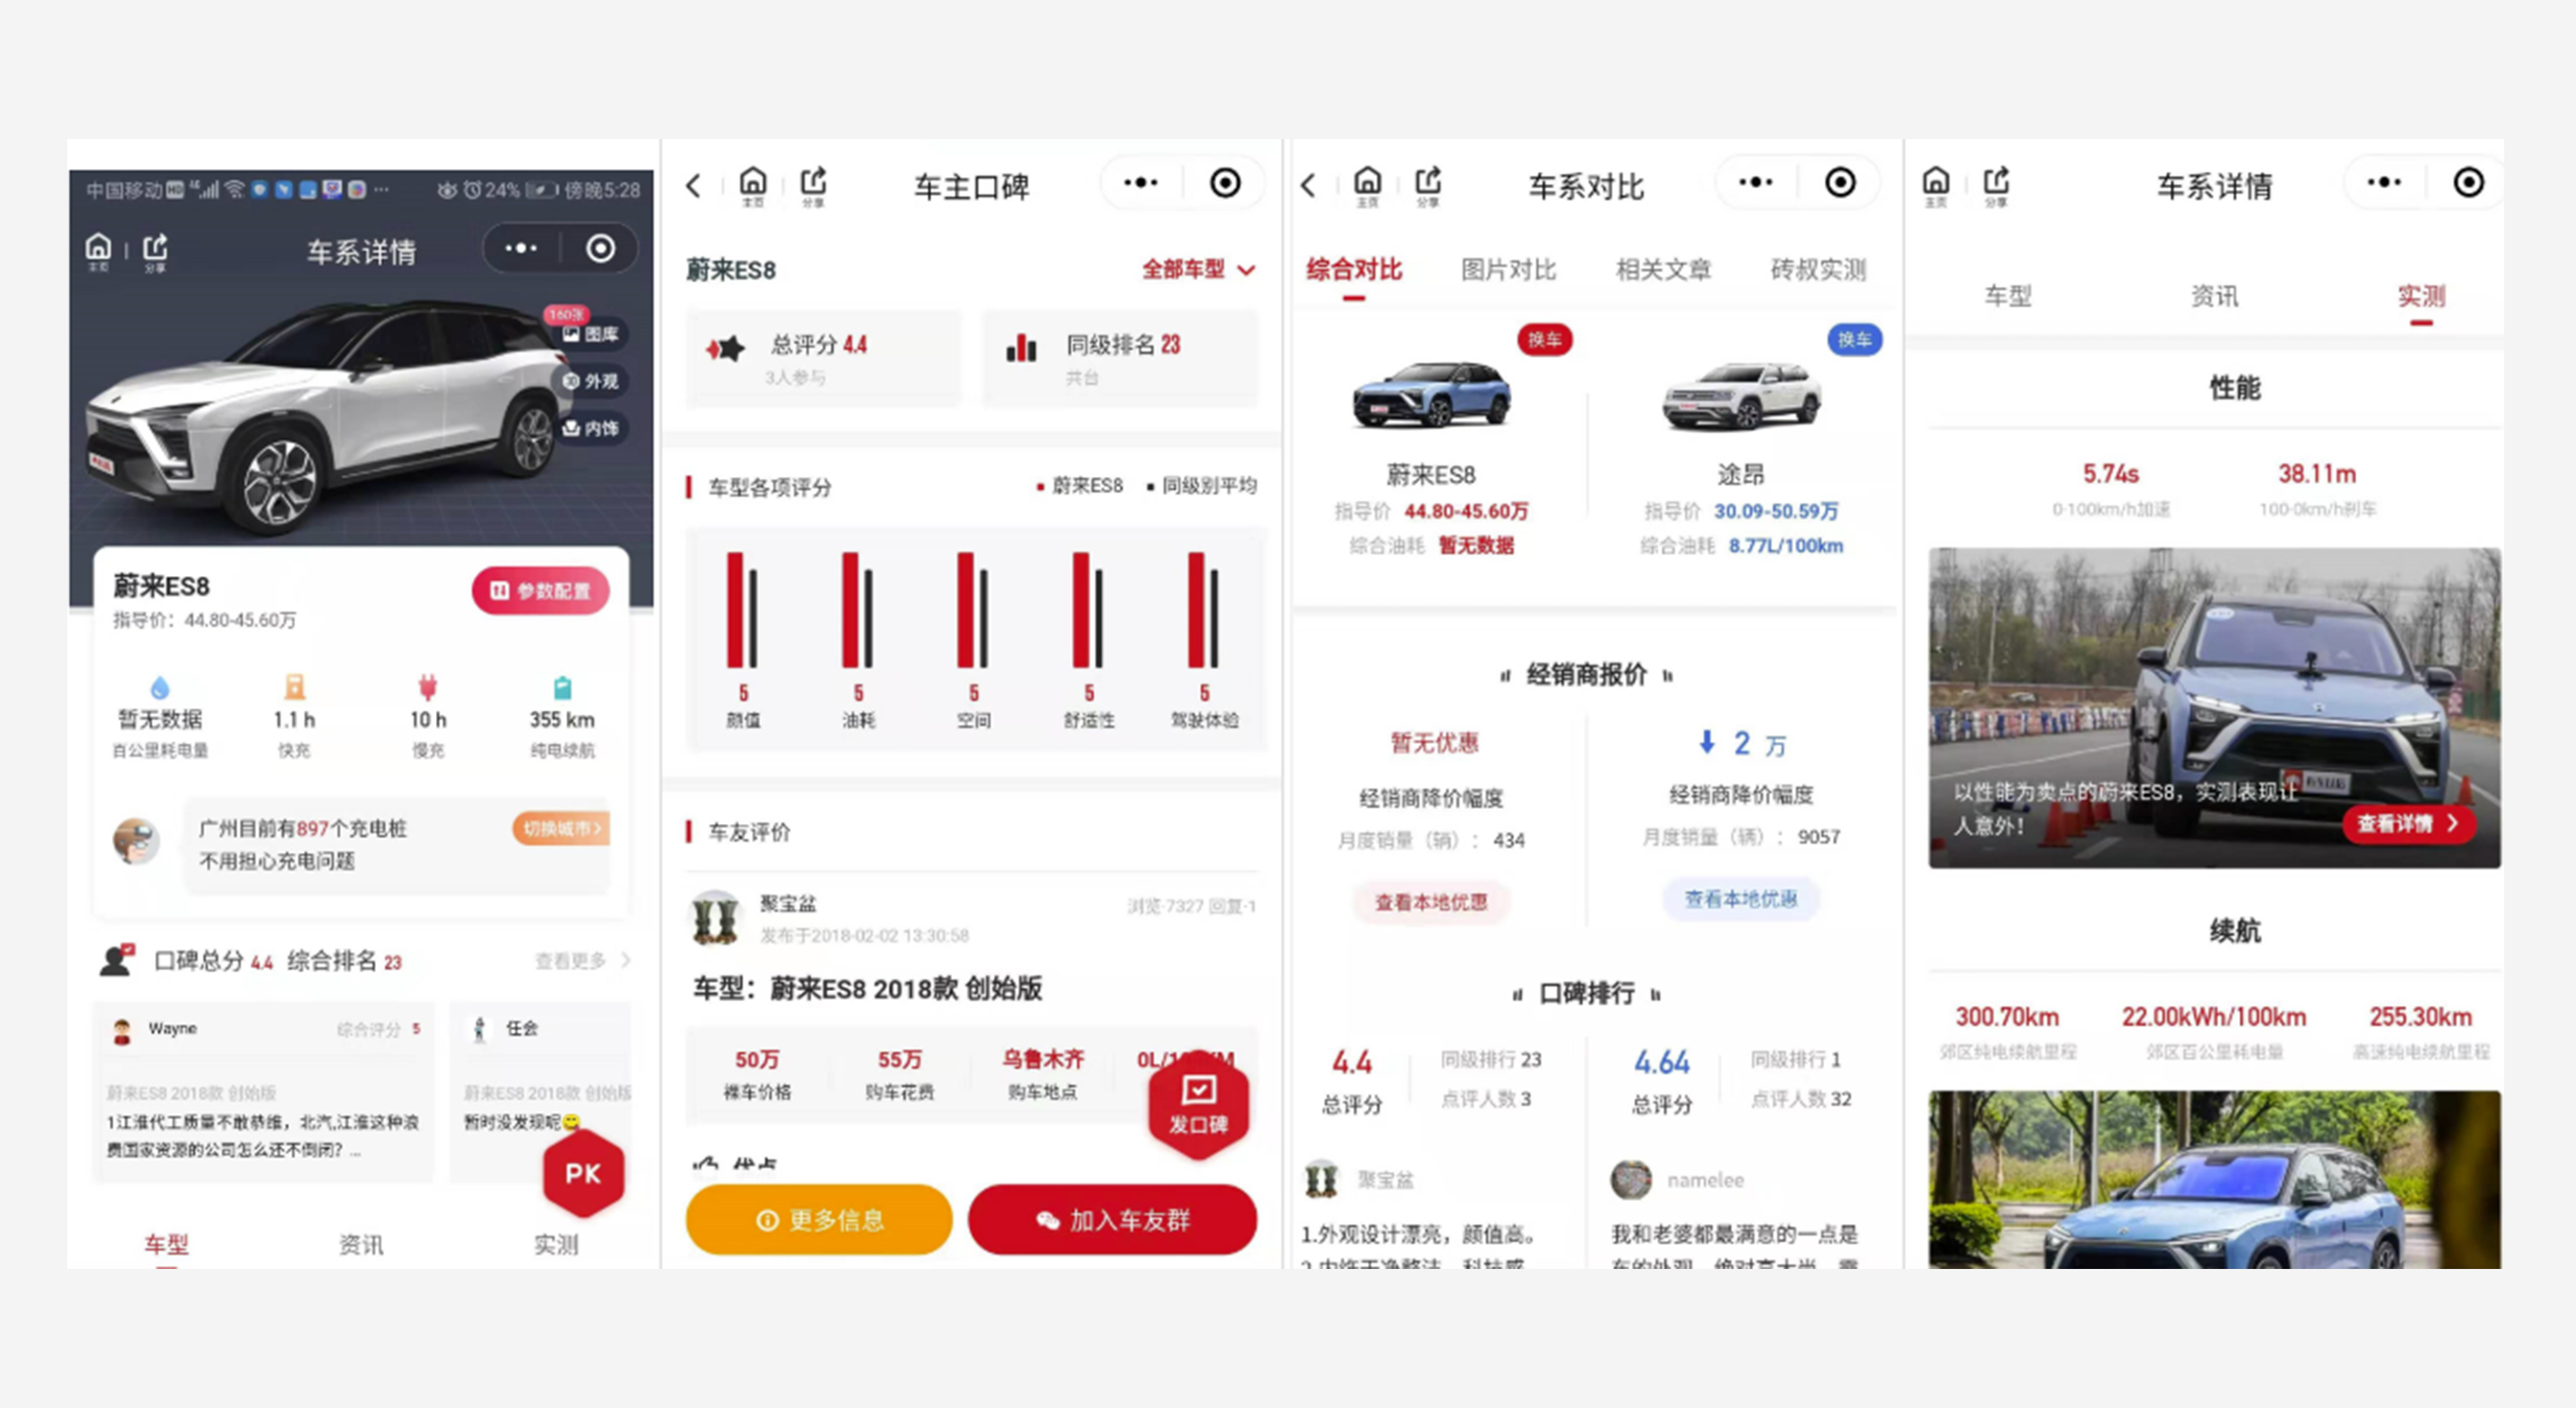Viewport: 2576px width, 1408px height.
Task: Tap the red PK comparison badge
Action: (x=583, y=1174)
